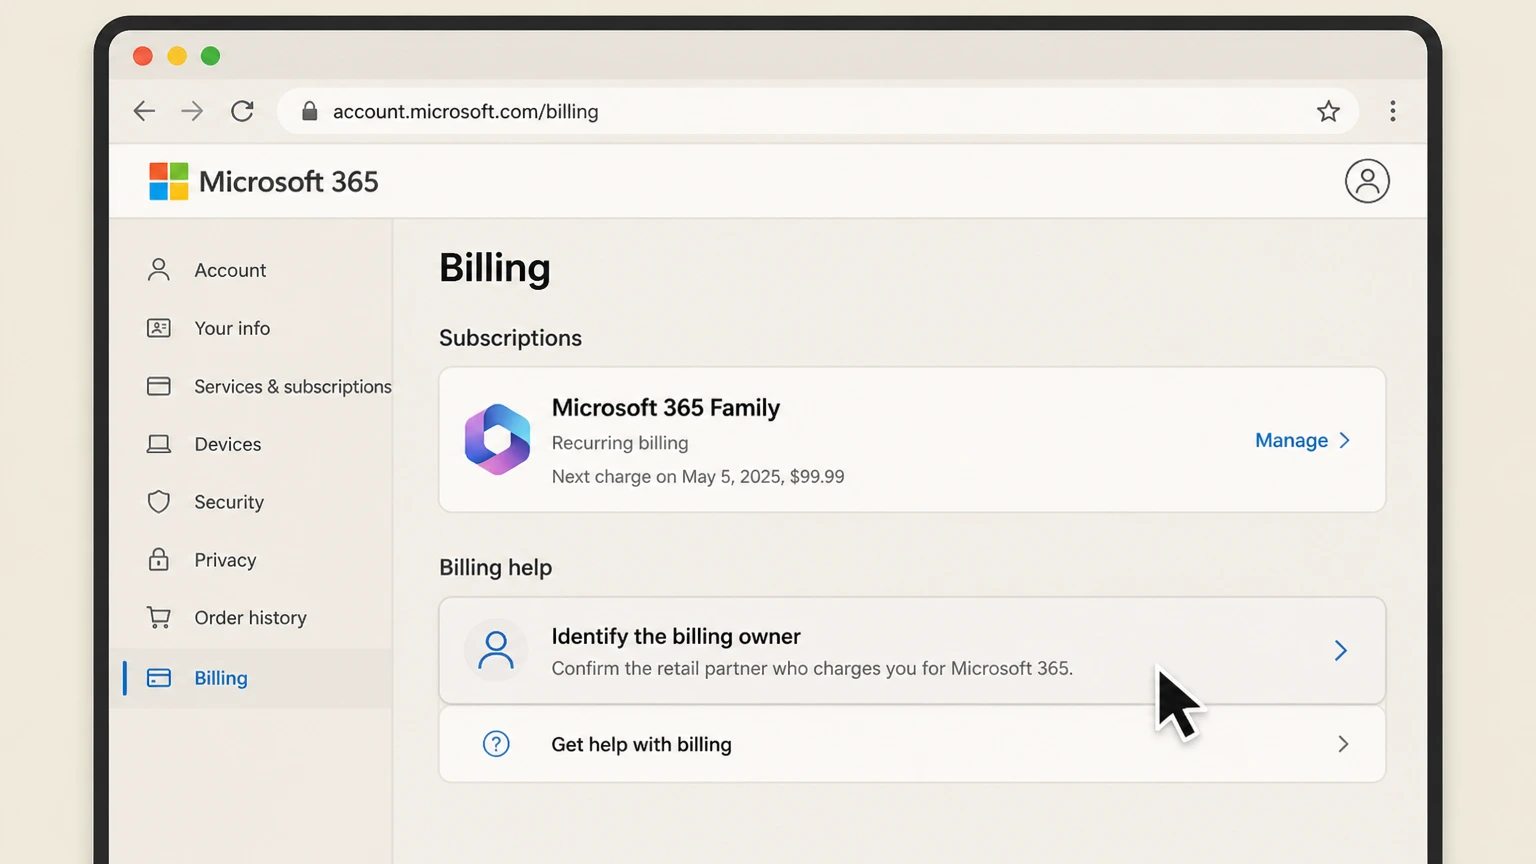Click the Security shield icon
This screenshot has width=1536, height=864.
(x=159, y=502)
